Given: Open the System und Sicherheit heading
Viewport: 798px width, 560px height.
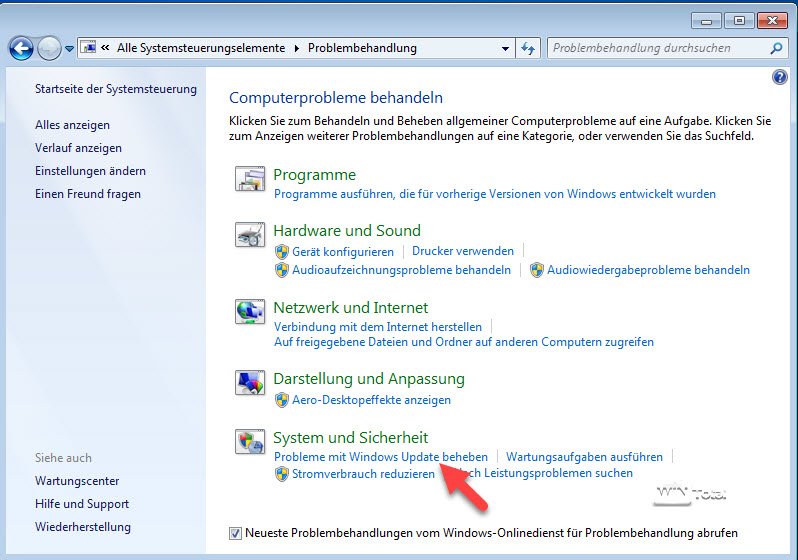Looking at the screenshot, I should [351, 438].
